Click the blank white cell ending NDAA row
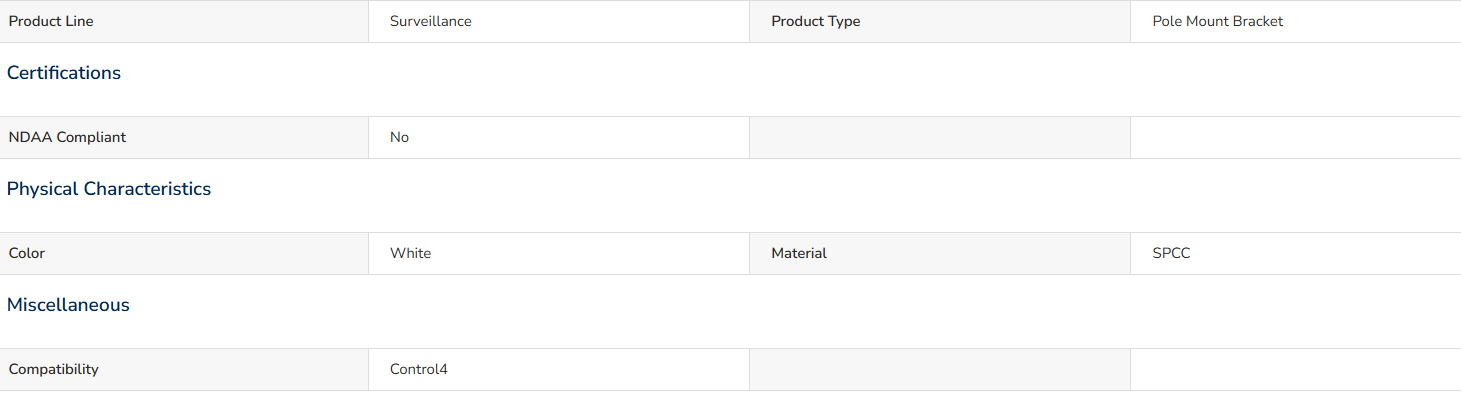This screenshot has width=1461, height=394. pyautogui.click(x=1296, y=137)
